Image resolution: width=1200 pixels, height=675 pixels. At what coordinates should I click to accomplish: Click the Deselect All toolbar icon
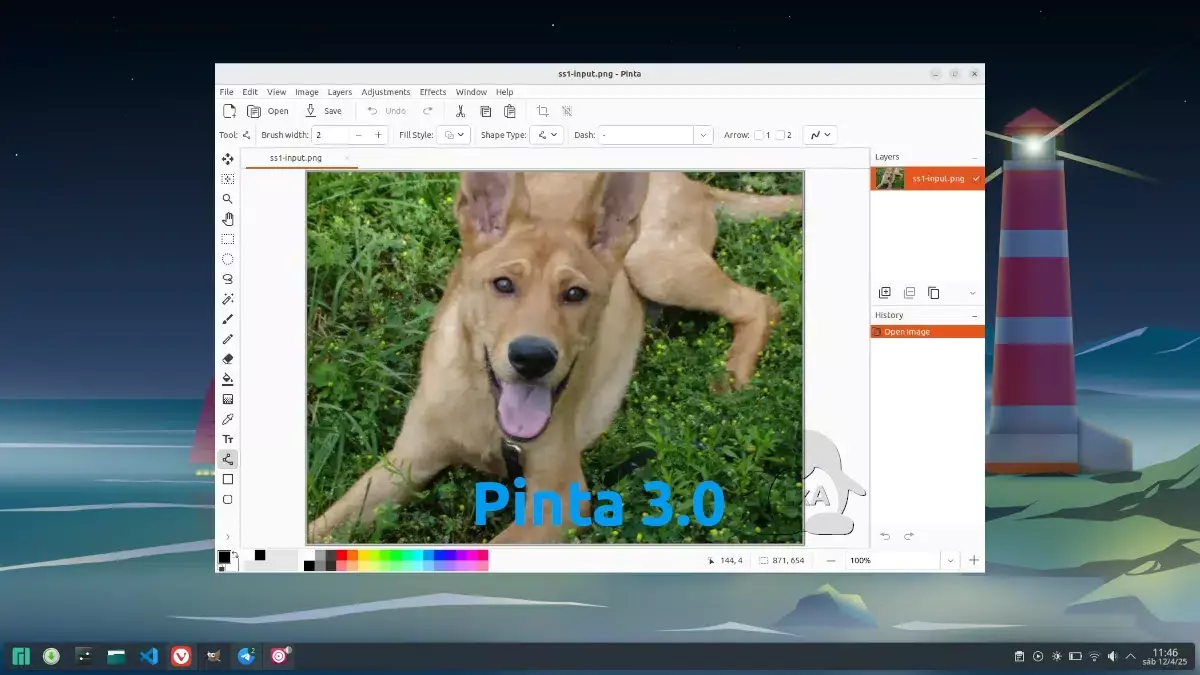pos(567,111)
